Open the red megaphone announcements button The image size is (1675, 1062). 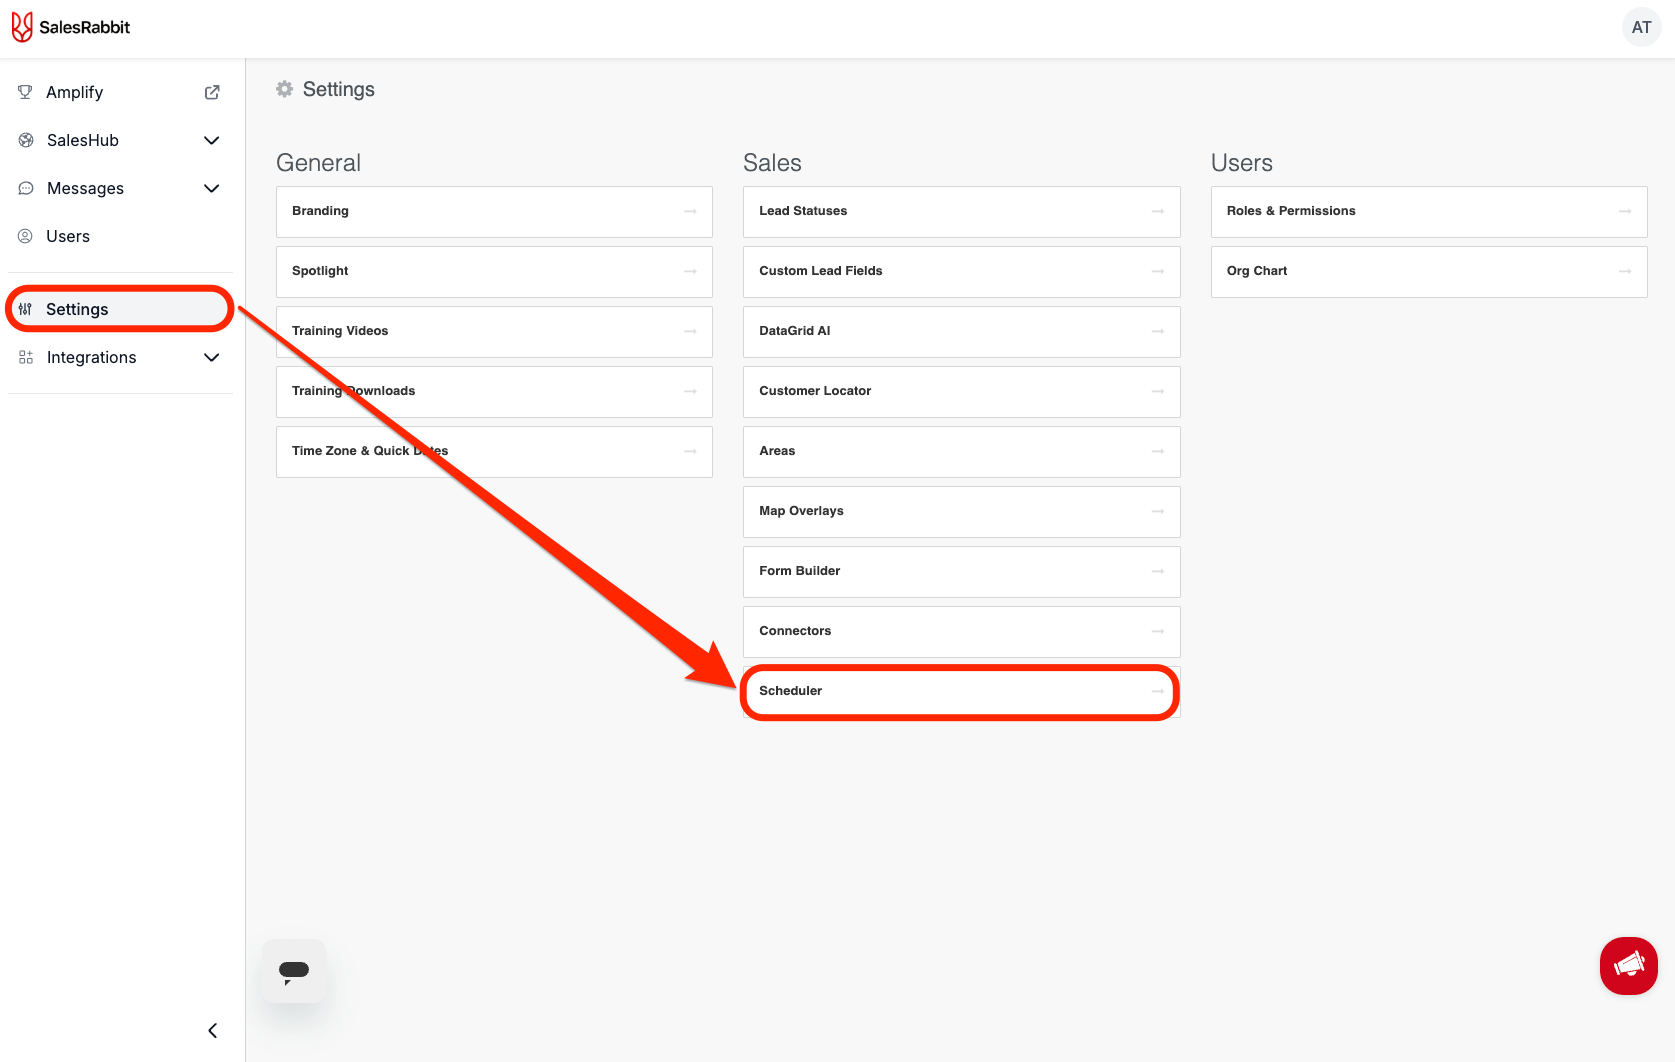point(1629,966)
